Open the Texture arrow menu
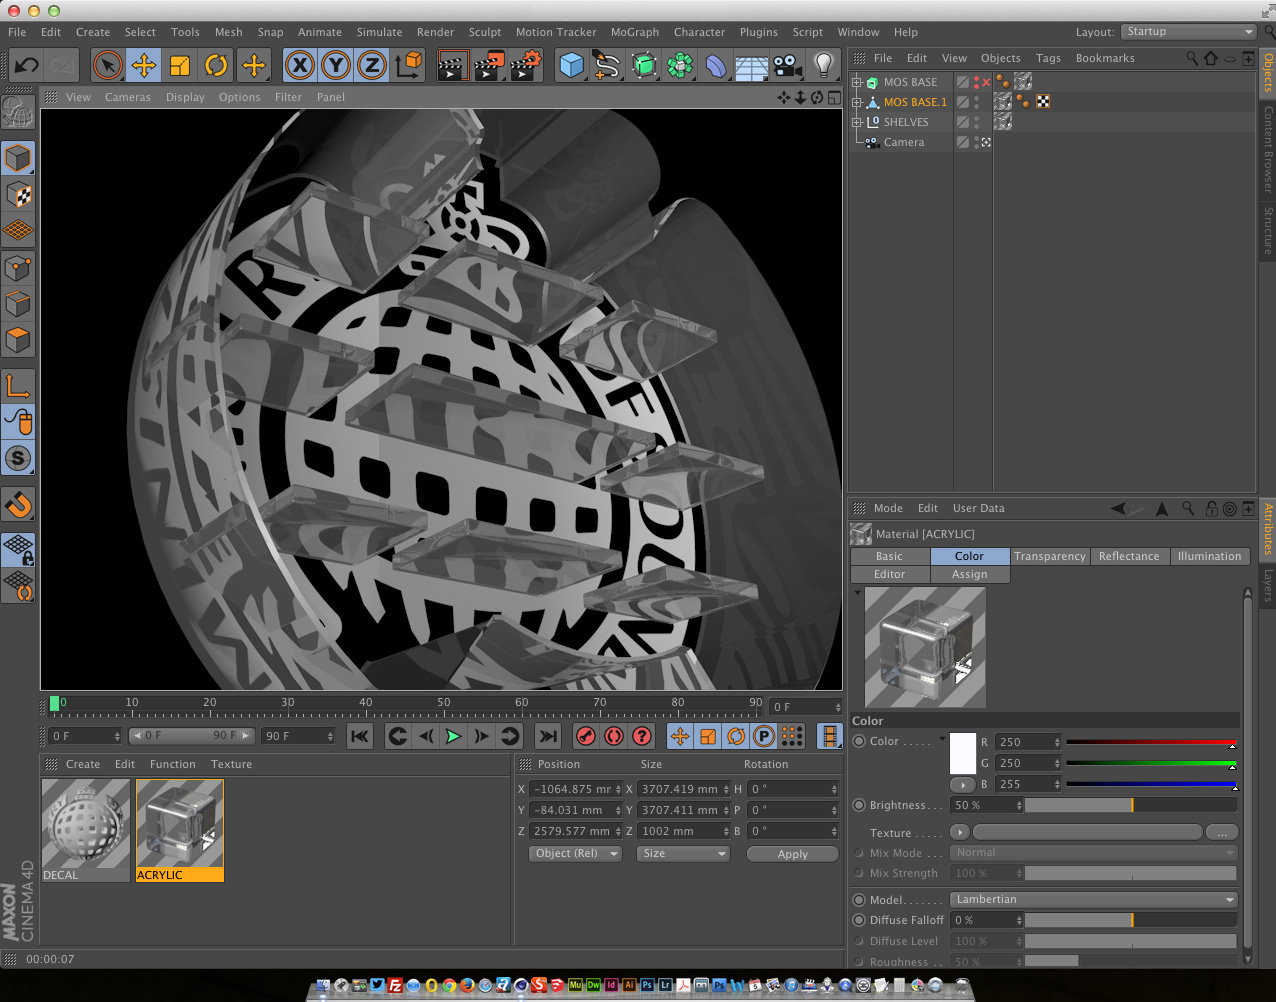 pyautogui.click(x=959, y=832)
